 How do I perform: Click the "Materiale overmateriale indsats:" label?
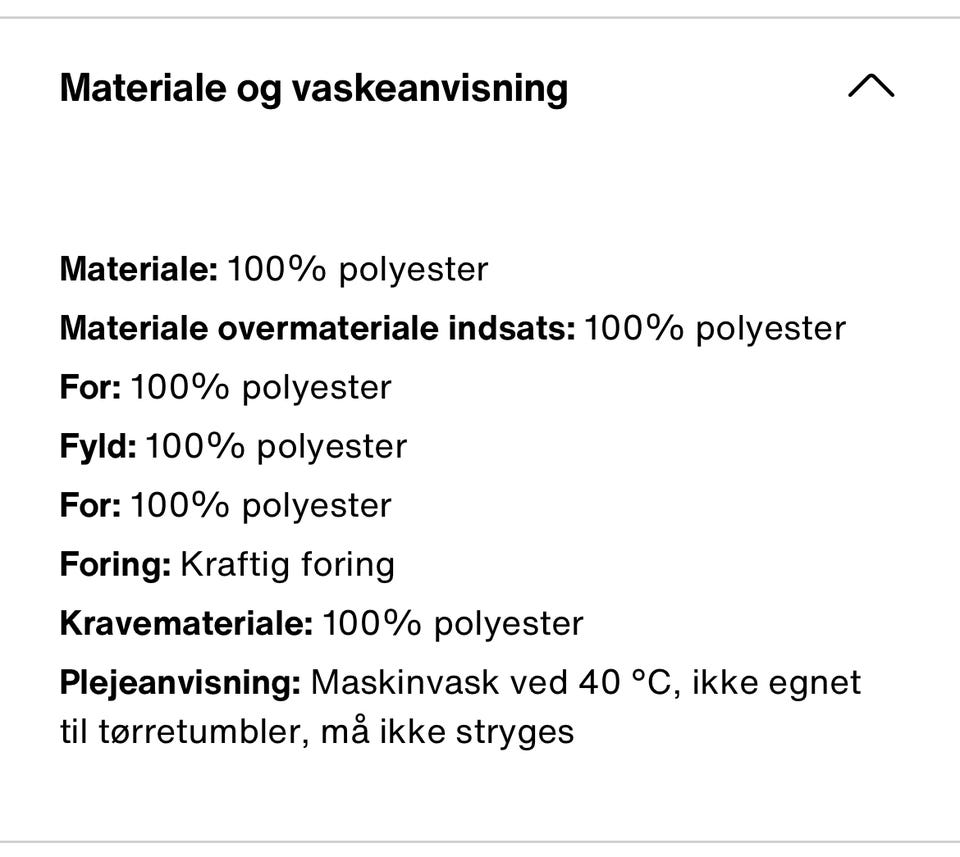click(317, 328)
